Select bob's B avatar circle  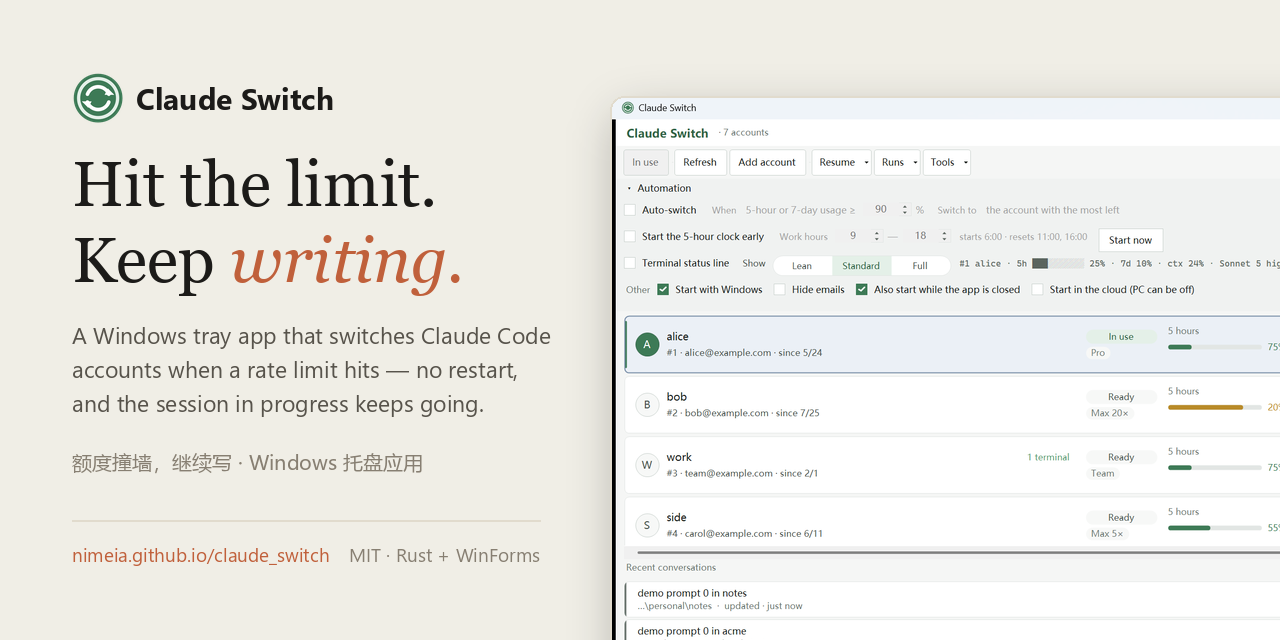click(647, 405)
